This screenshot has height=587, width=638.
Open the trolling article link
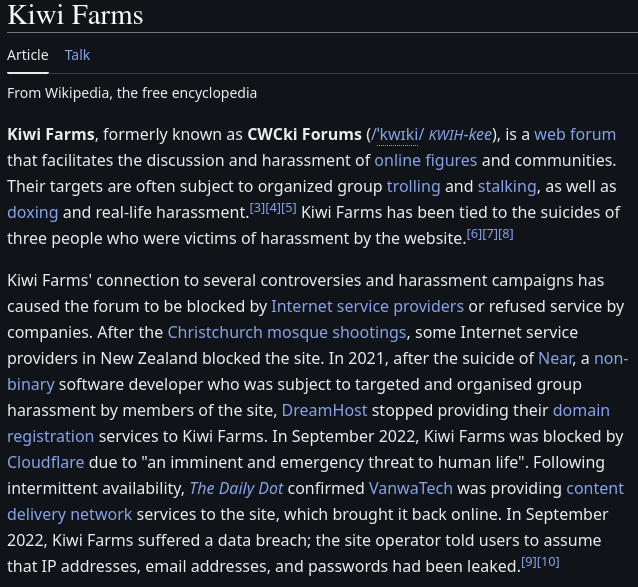pyautogui.click(x=413, y=187)
